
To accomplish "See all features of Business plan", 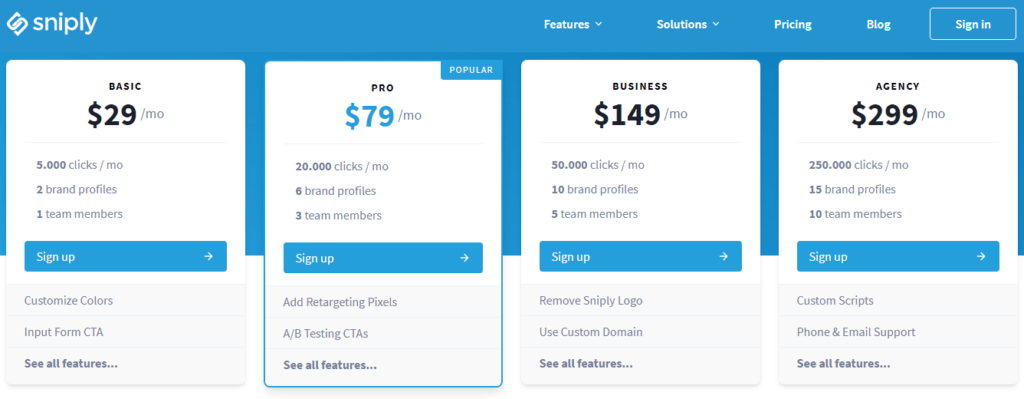I will point(586,364).
